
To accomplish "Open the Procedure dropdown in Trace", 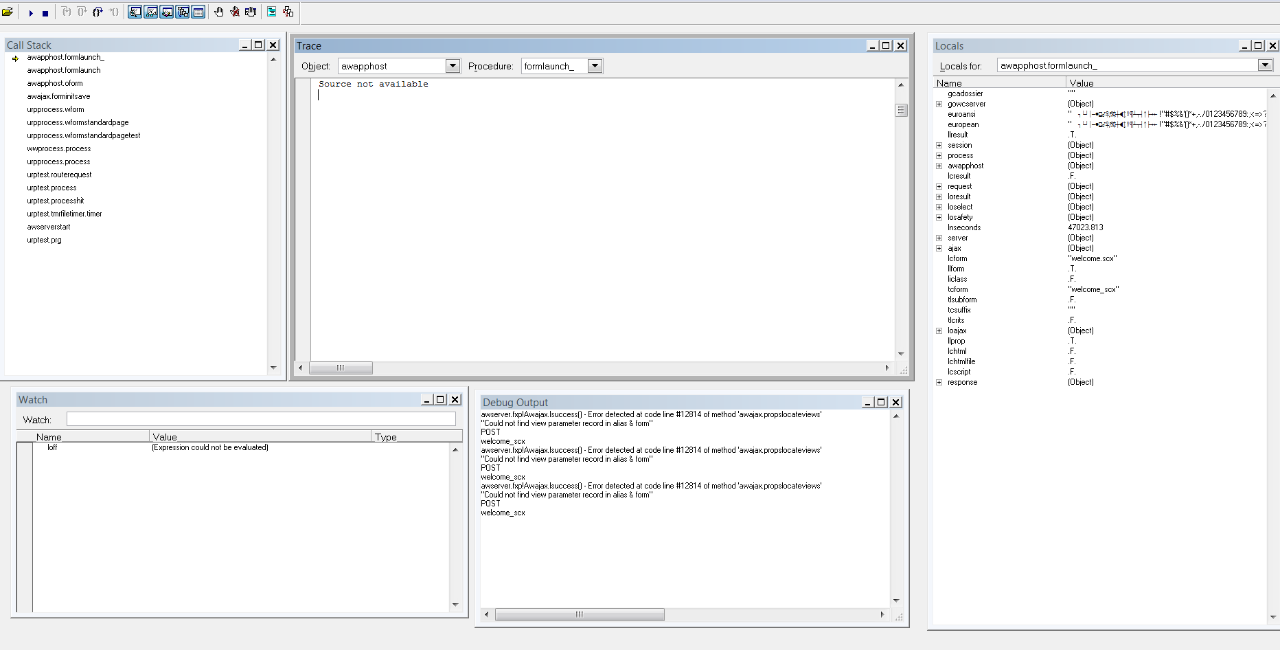I will tap(595, 66).
